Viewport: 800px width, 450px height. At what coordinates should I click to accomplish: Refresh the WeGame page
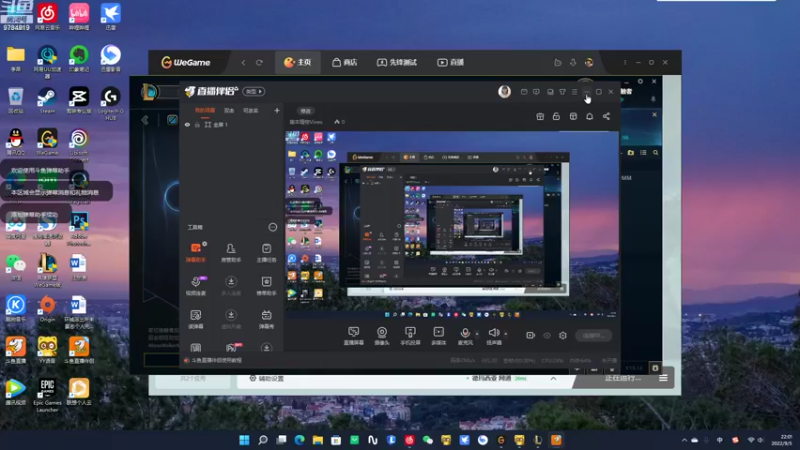259,62
